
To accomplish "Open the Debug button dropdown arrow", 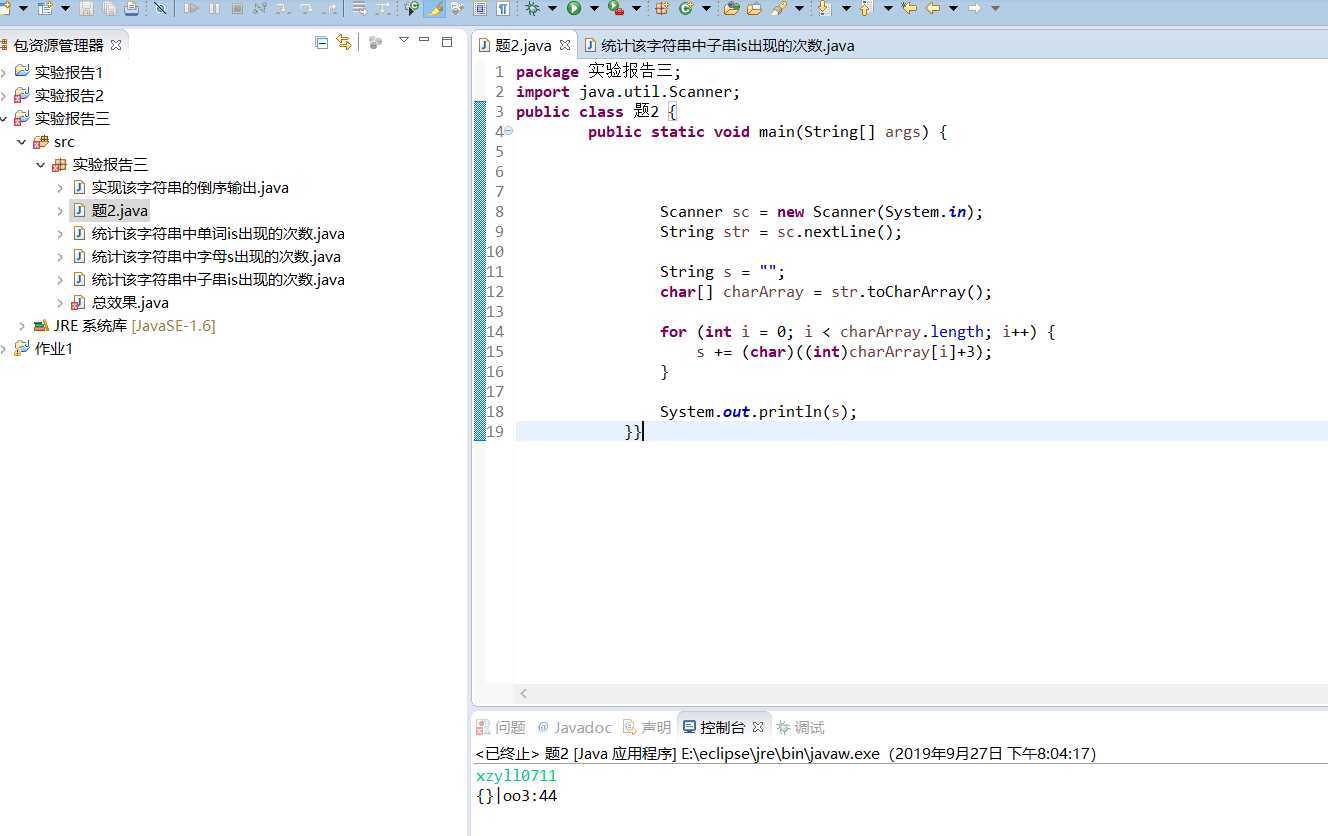I will click(x=552, y=8).
